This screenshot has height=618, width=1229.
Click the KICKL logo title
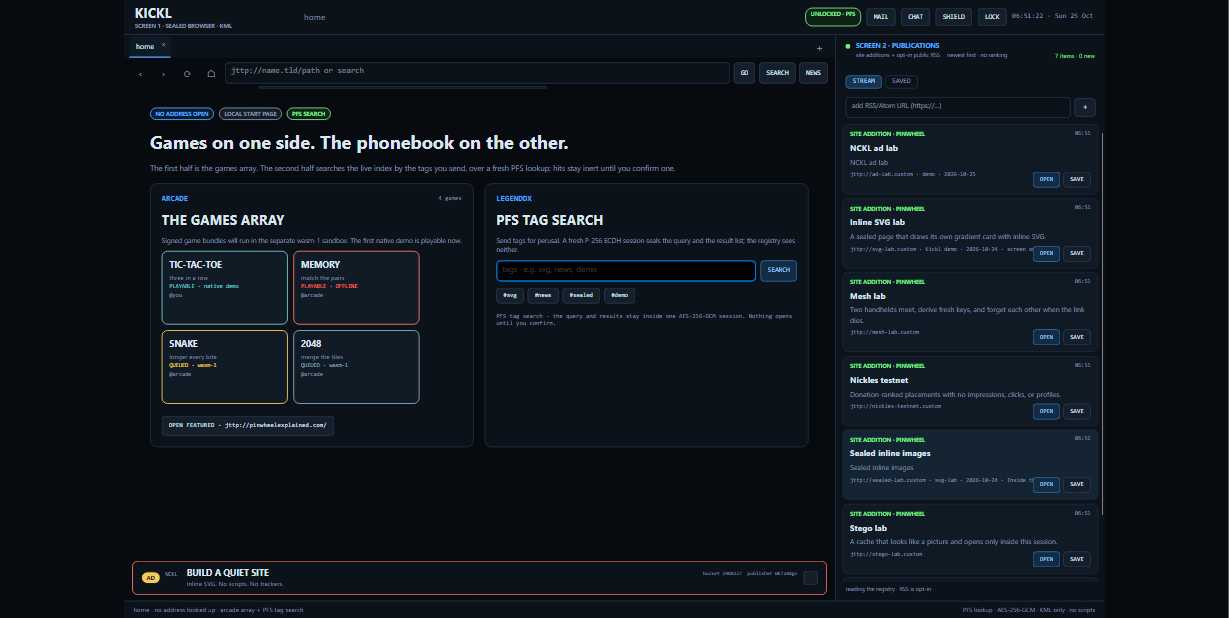153,13
